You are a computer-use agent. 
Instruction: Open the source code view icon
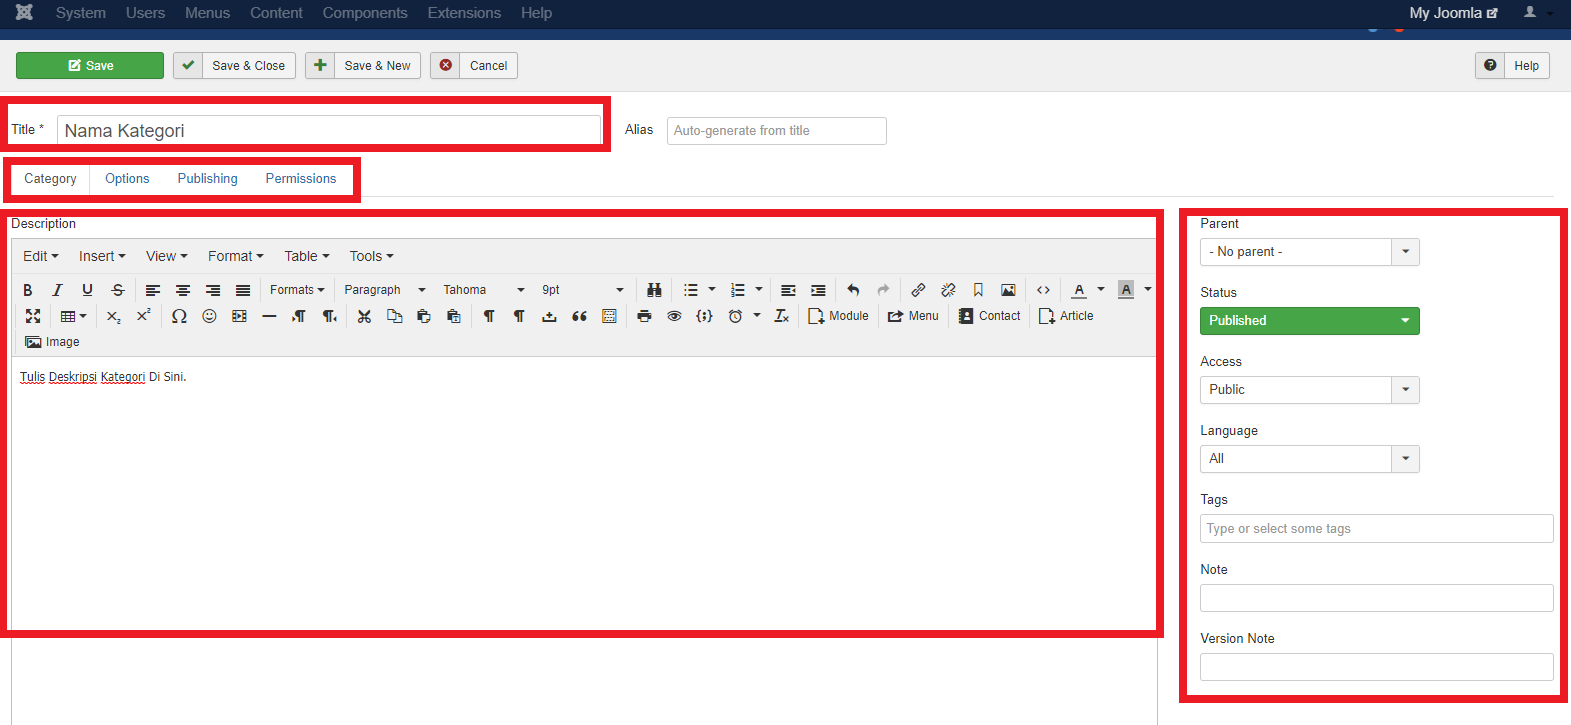pos(1043,290)
